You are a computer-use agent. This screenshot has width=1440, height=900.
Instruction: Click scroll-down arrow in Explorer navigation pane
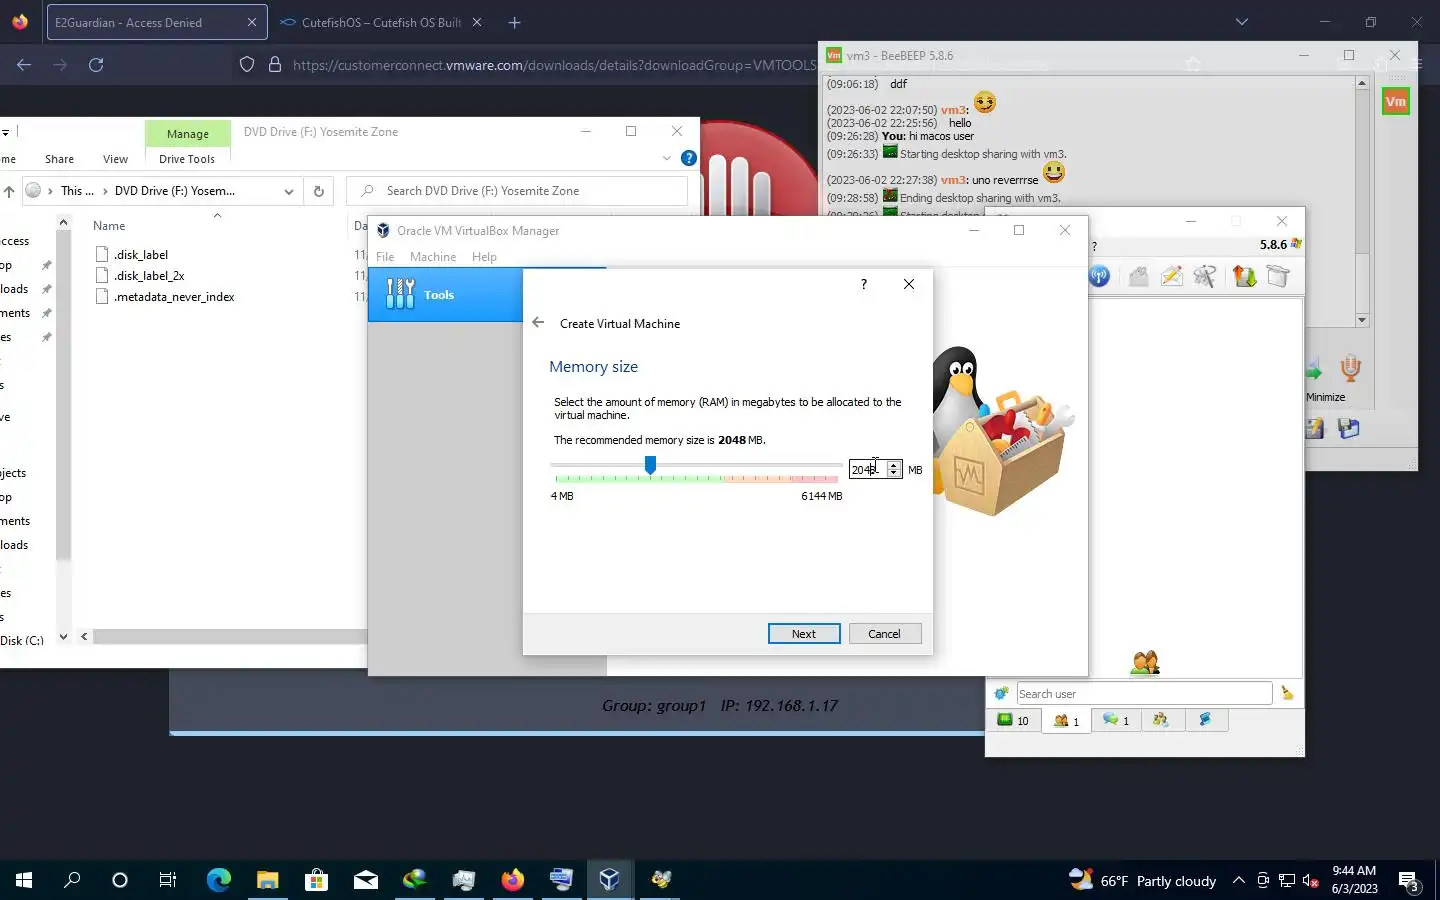(64, 637)
